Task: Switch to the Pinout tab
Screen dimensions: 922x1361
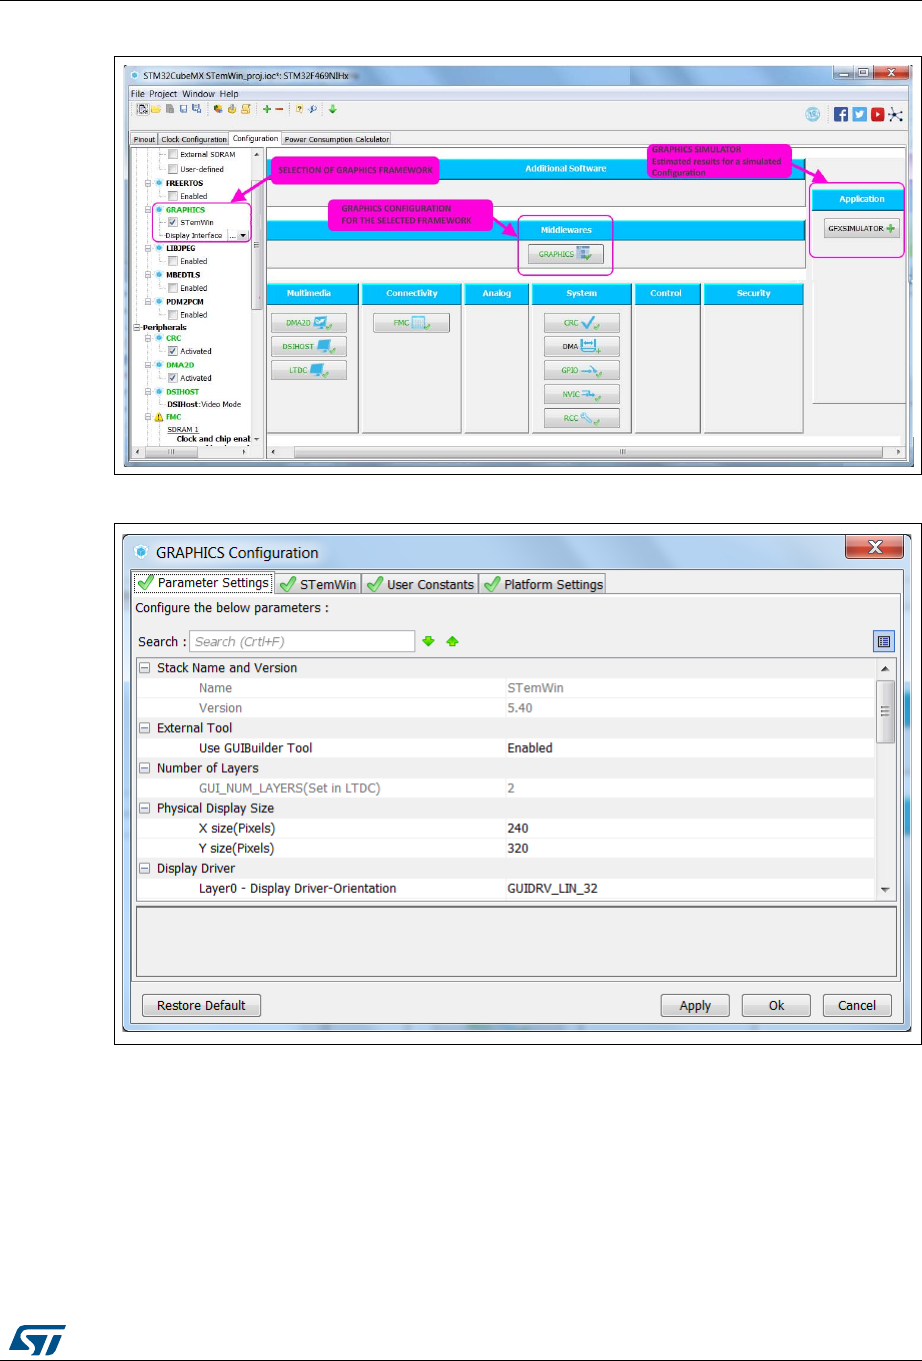Action: (x=145, y=139)
